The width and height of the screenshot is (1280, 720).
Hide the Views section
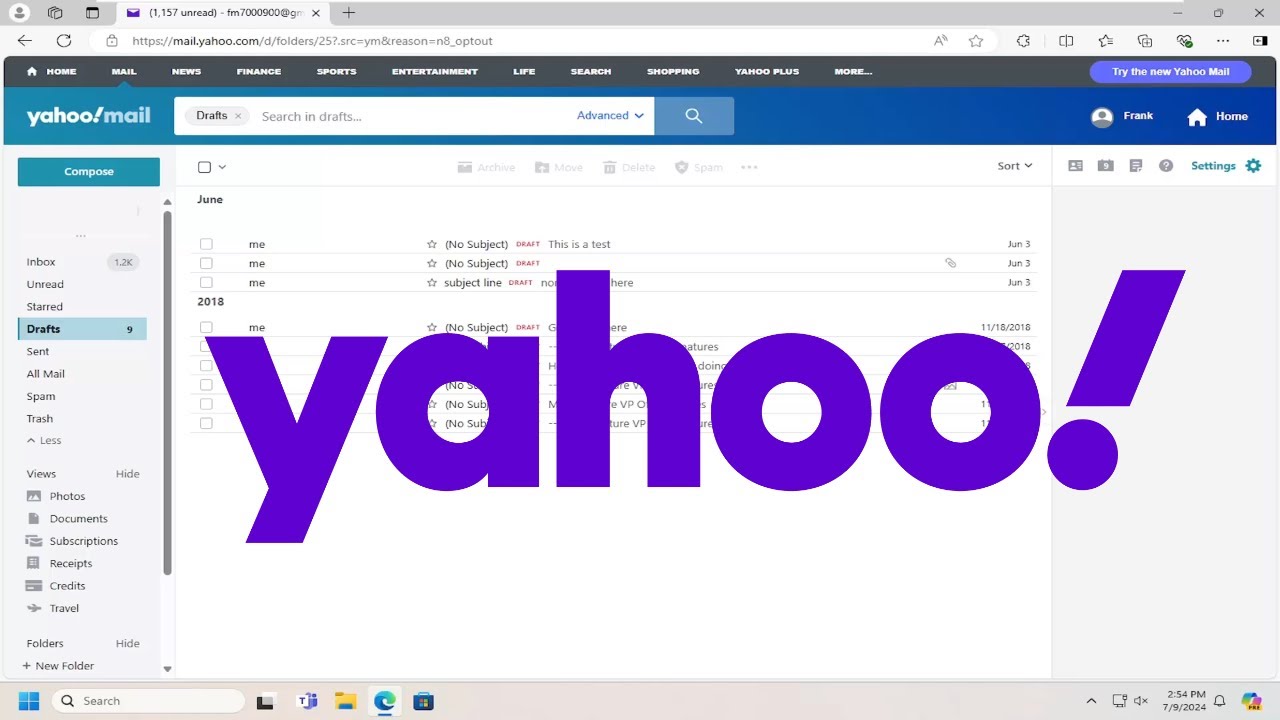tap(128, 474)
